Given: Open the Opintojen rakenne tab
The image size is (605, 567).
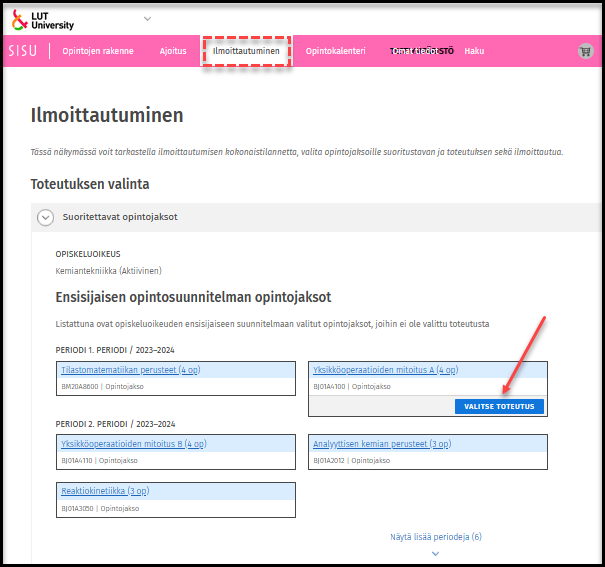Looking at the screenshot, I should (x=98, y=51).
